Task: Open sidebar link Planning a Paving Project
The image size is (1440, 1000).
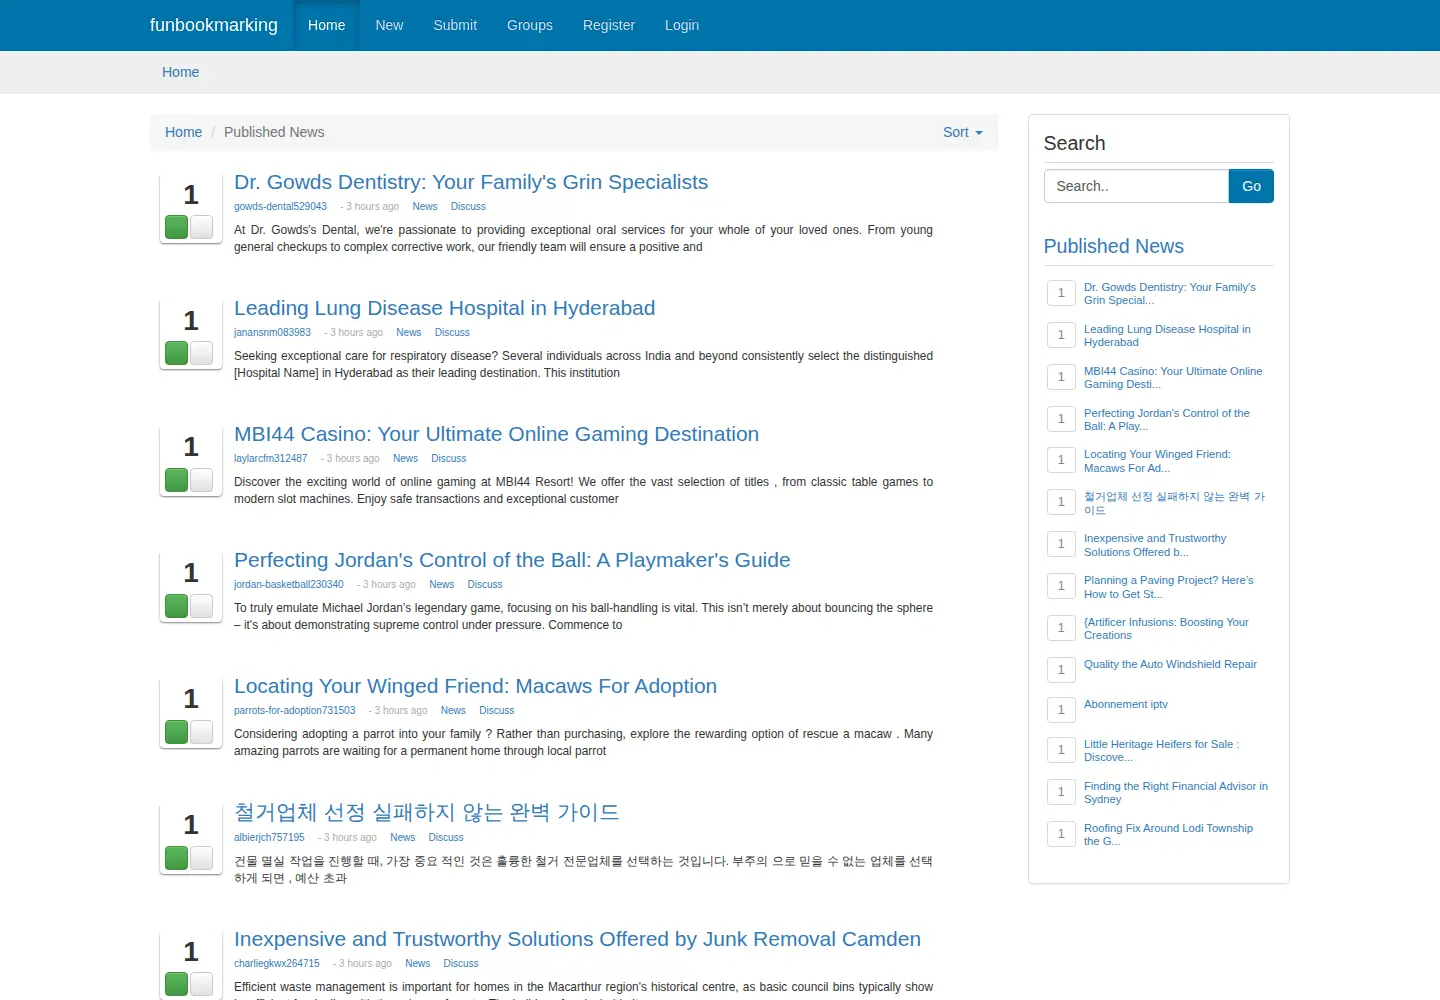Action: 1168,587
